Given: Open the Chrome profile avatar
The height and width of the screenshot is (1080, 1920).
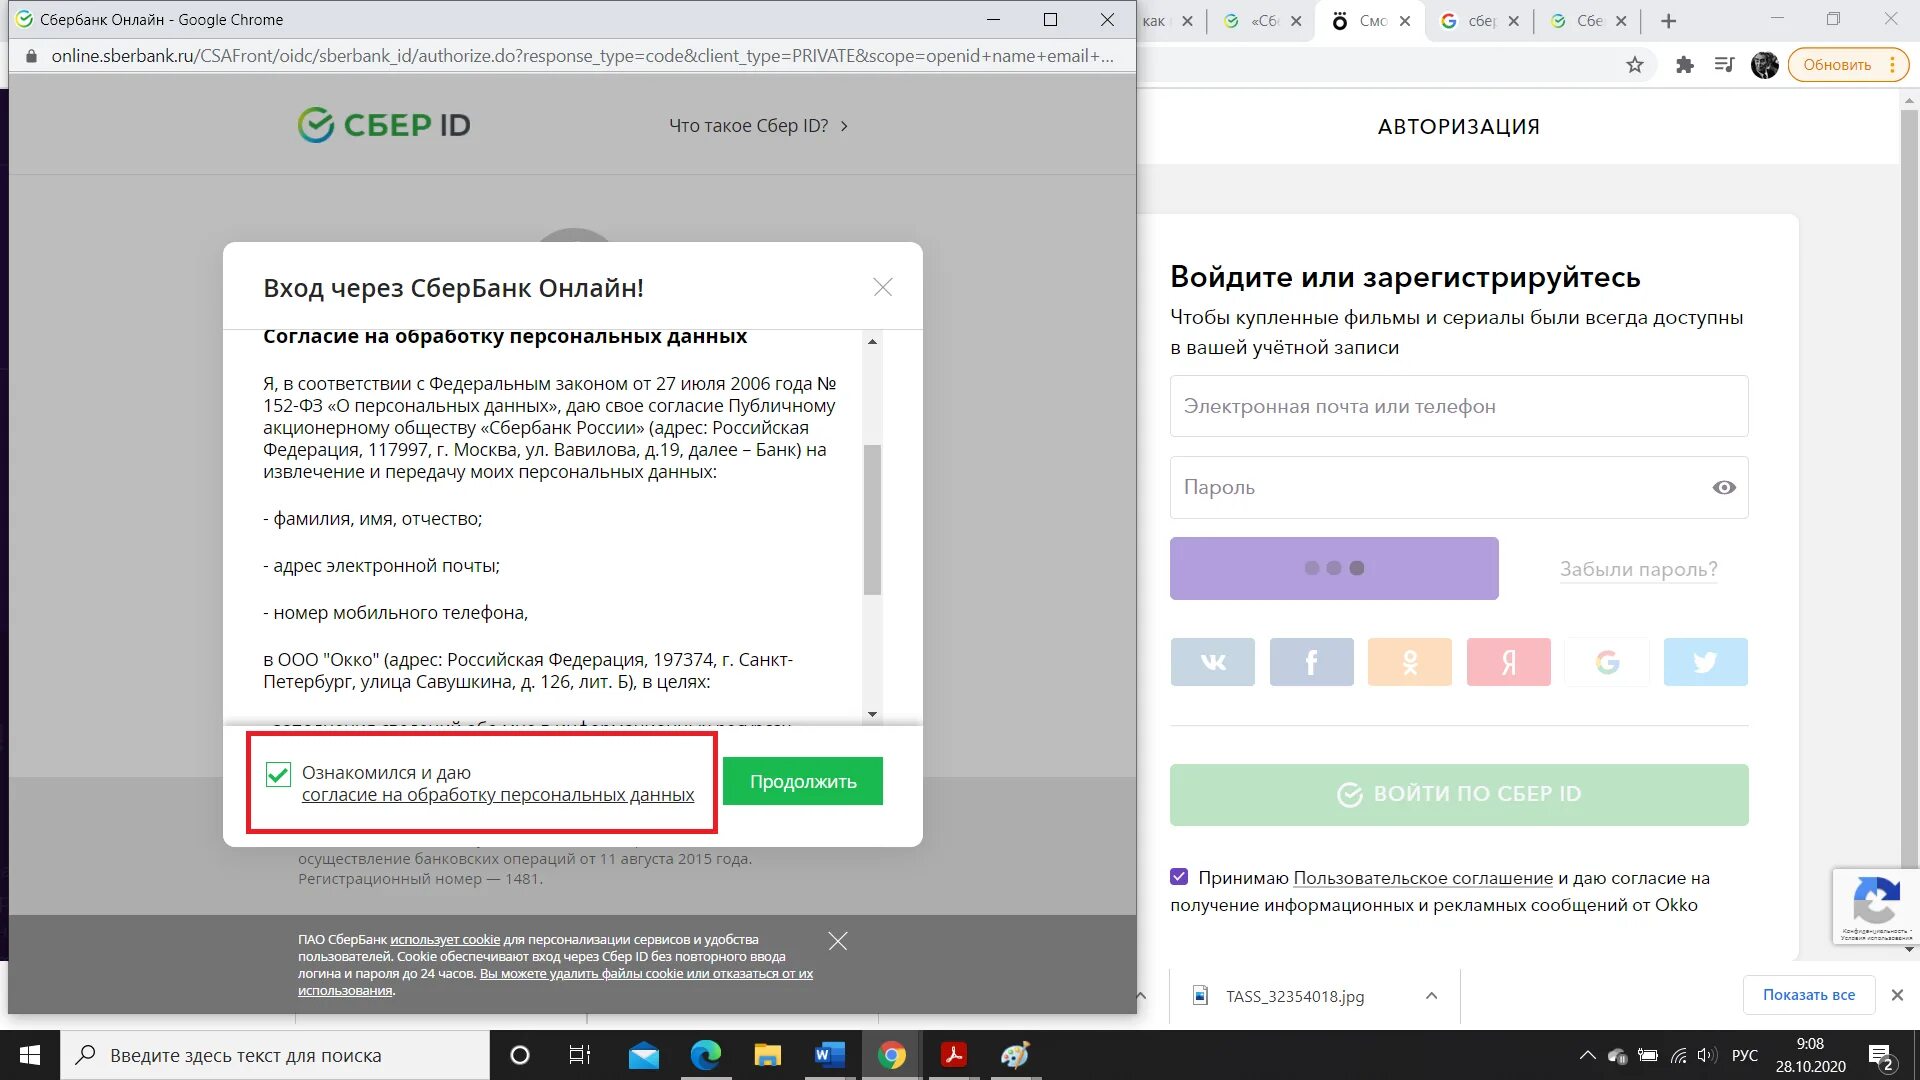Looking at the screenshot, I should coord(1765,65).
